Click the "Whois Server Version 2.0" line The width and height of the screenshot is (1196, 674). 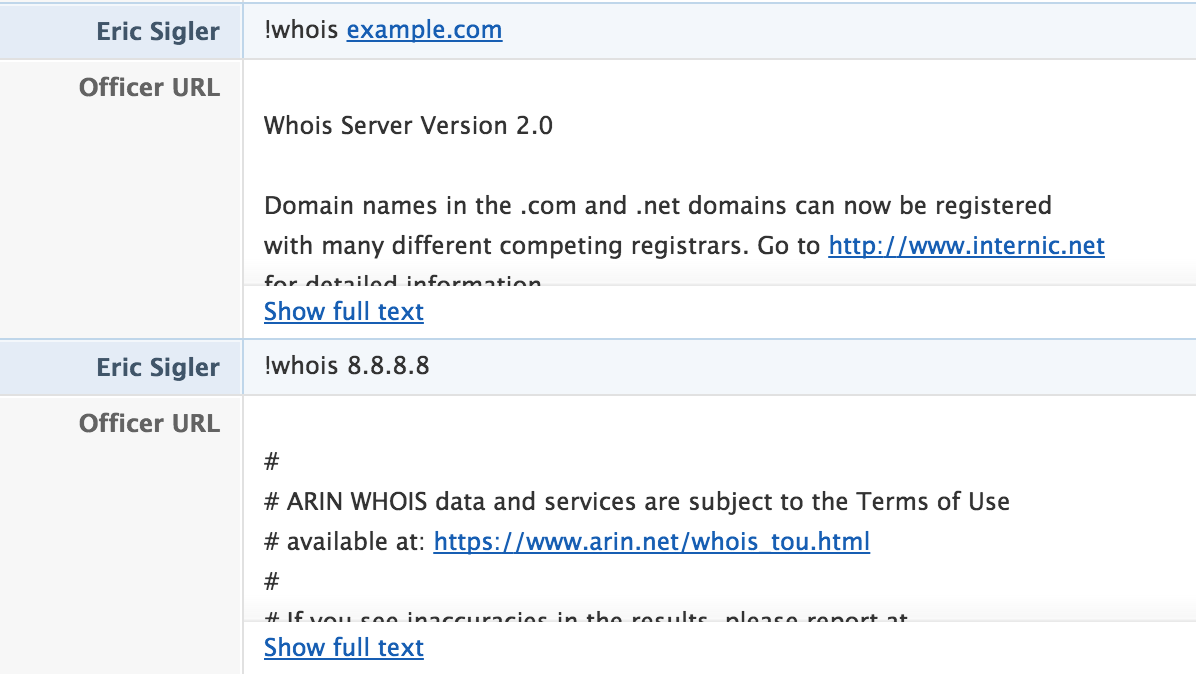pyautogui.click(x=408, y=125)
